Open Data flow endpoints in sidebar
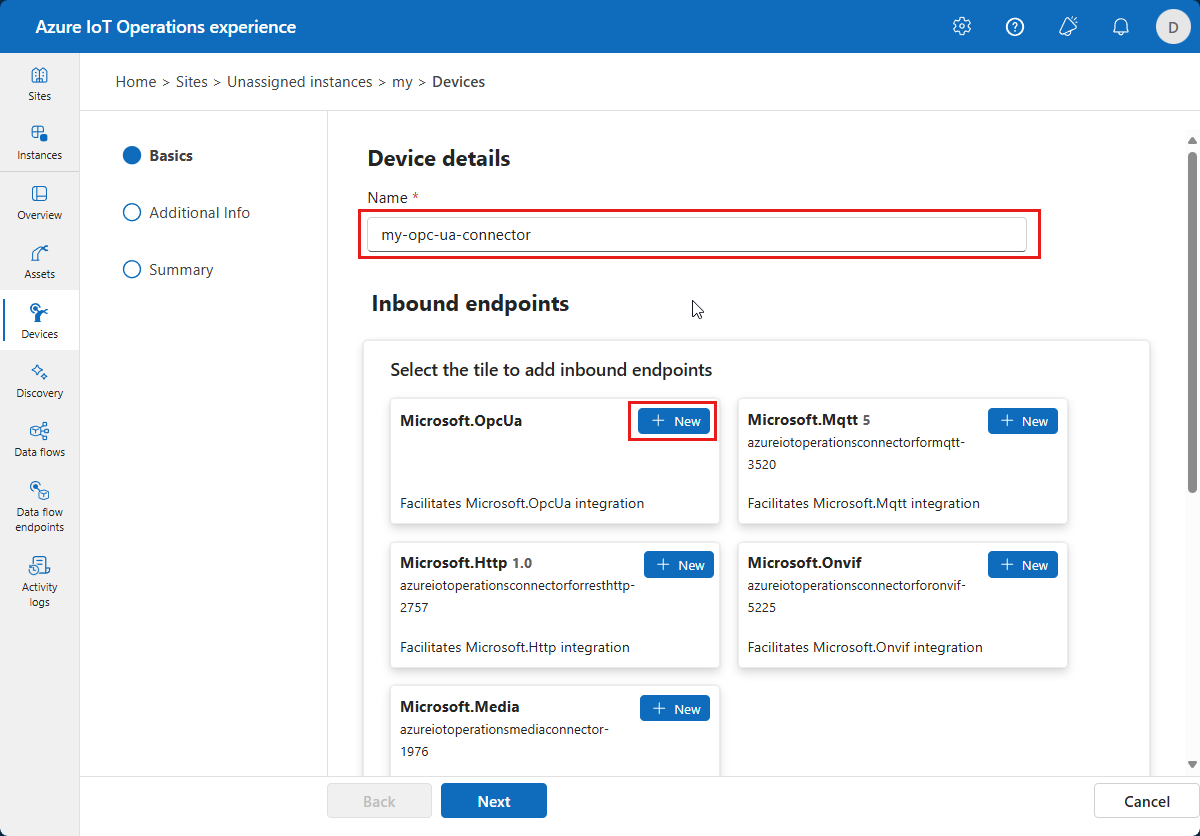This screenshot has height=836, width=1200. pos(39,505)
